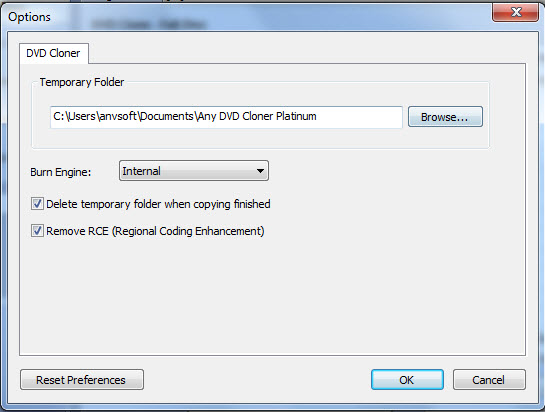Click the 'Temporary Folder' group heading

(x=82, y=82)
